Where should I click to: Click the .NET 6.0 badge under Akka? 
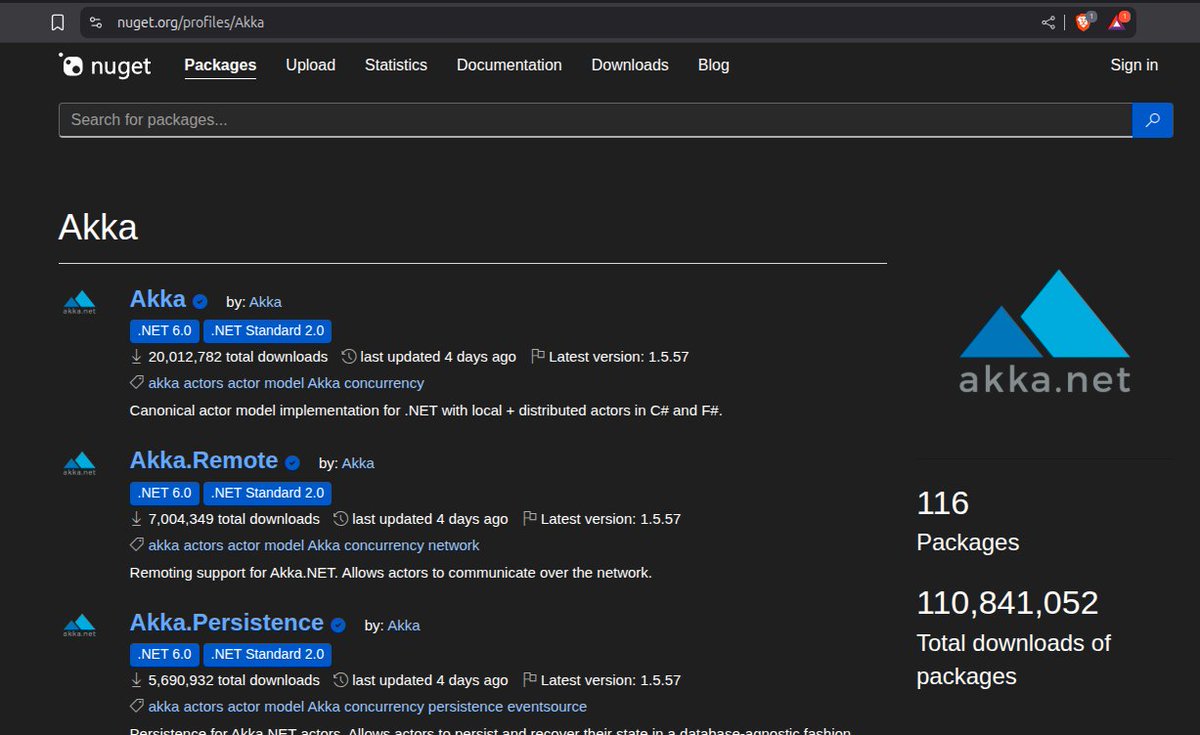pyautogui.click(x=165, y=331)
